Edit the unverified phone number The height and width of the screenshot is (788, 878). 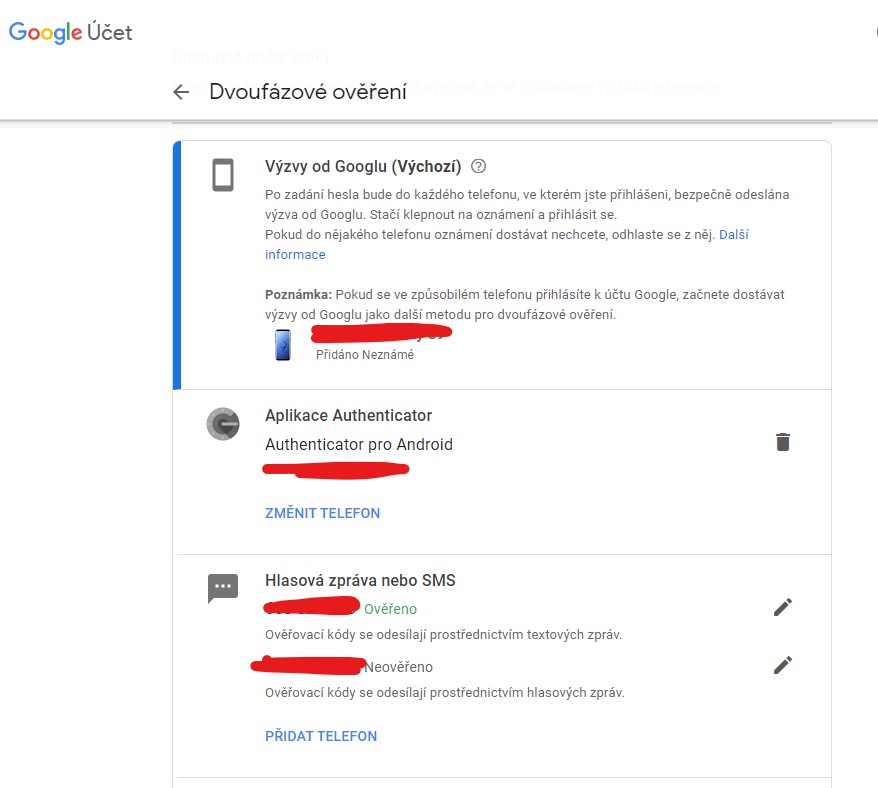click(783, 664)
